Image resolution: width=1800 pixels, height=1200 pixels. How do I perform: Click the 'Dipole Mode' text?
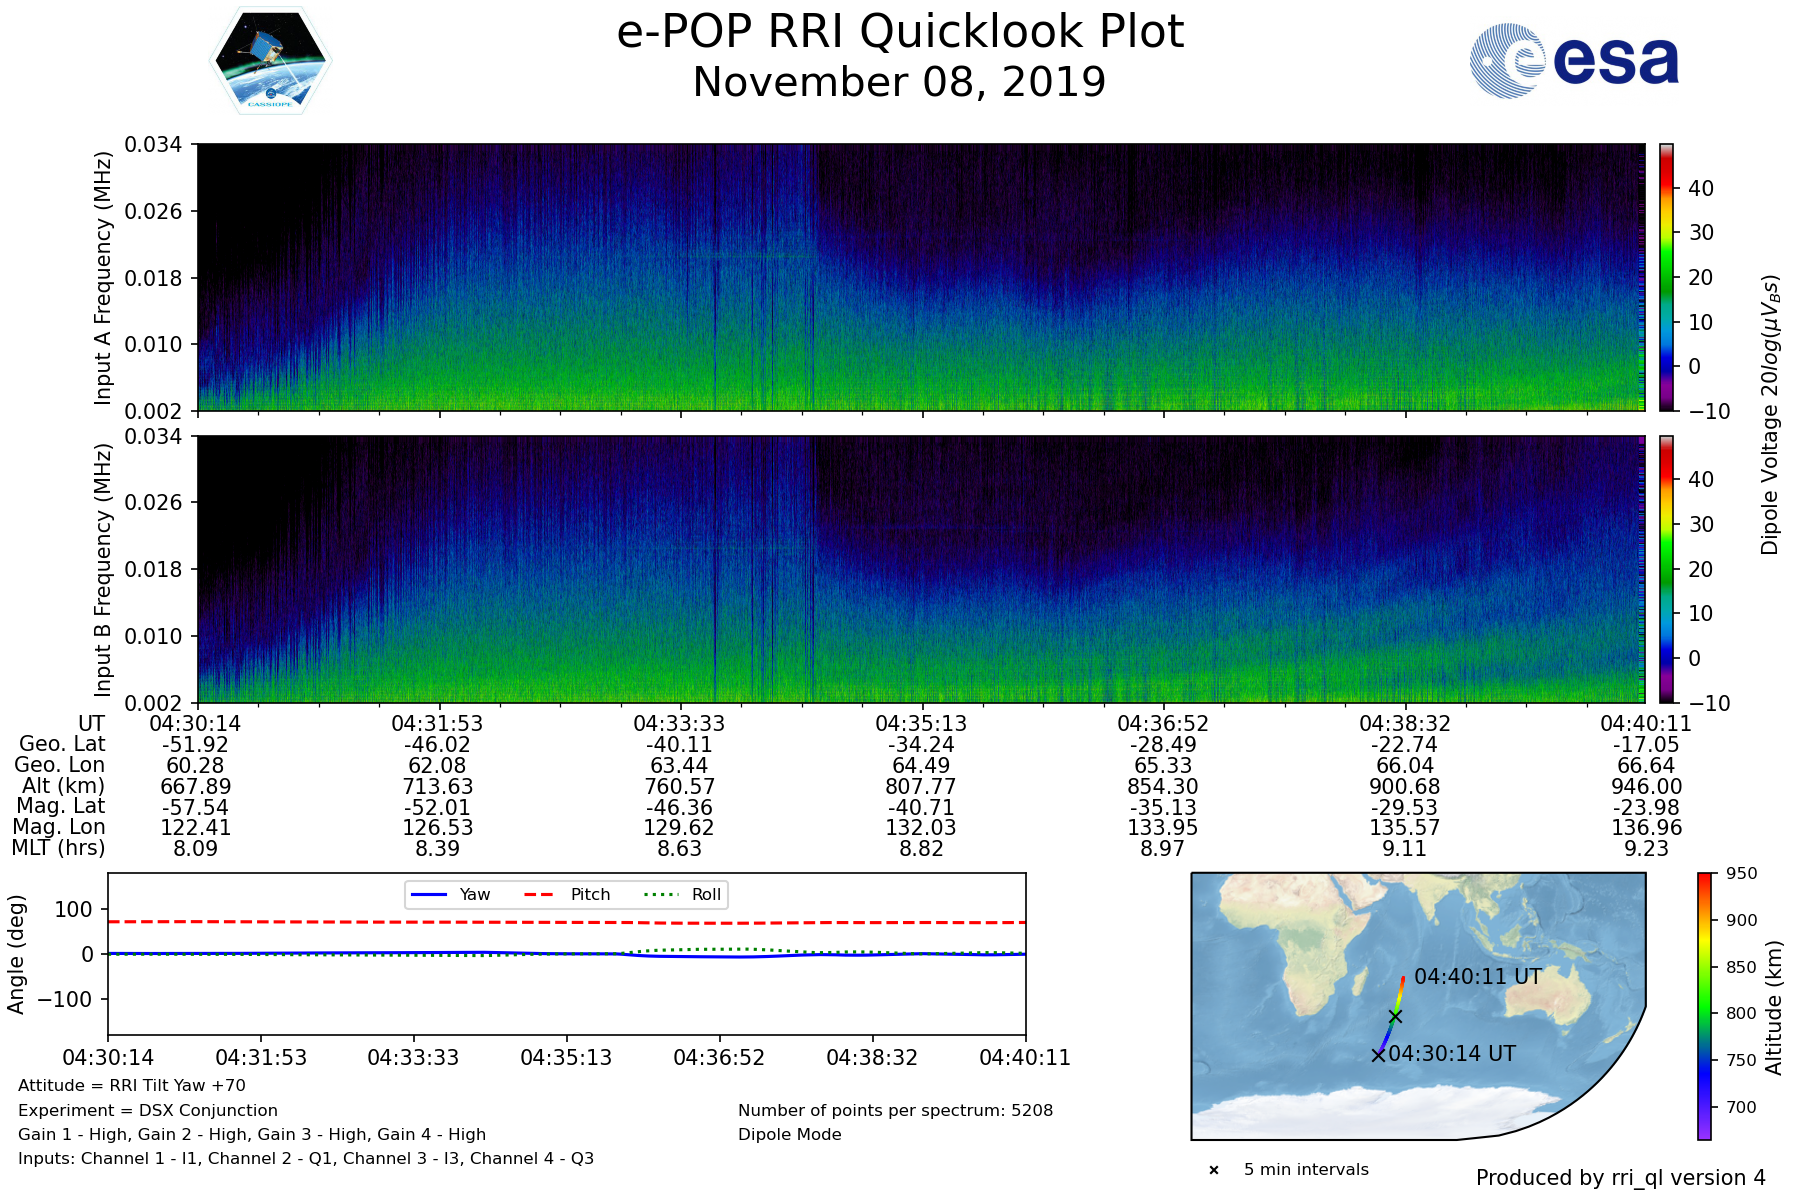pyautogui.click(x=789, y=1134)
